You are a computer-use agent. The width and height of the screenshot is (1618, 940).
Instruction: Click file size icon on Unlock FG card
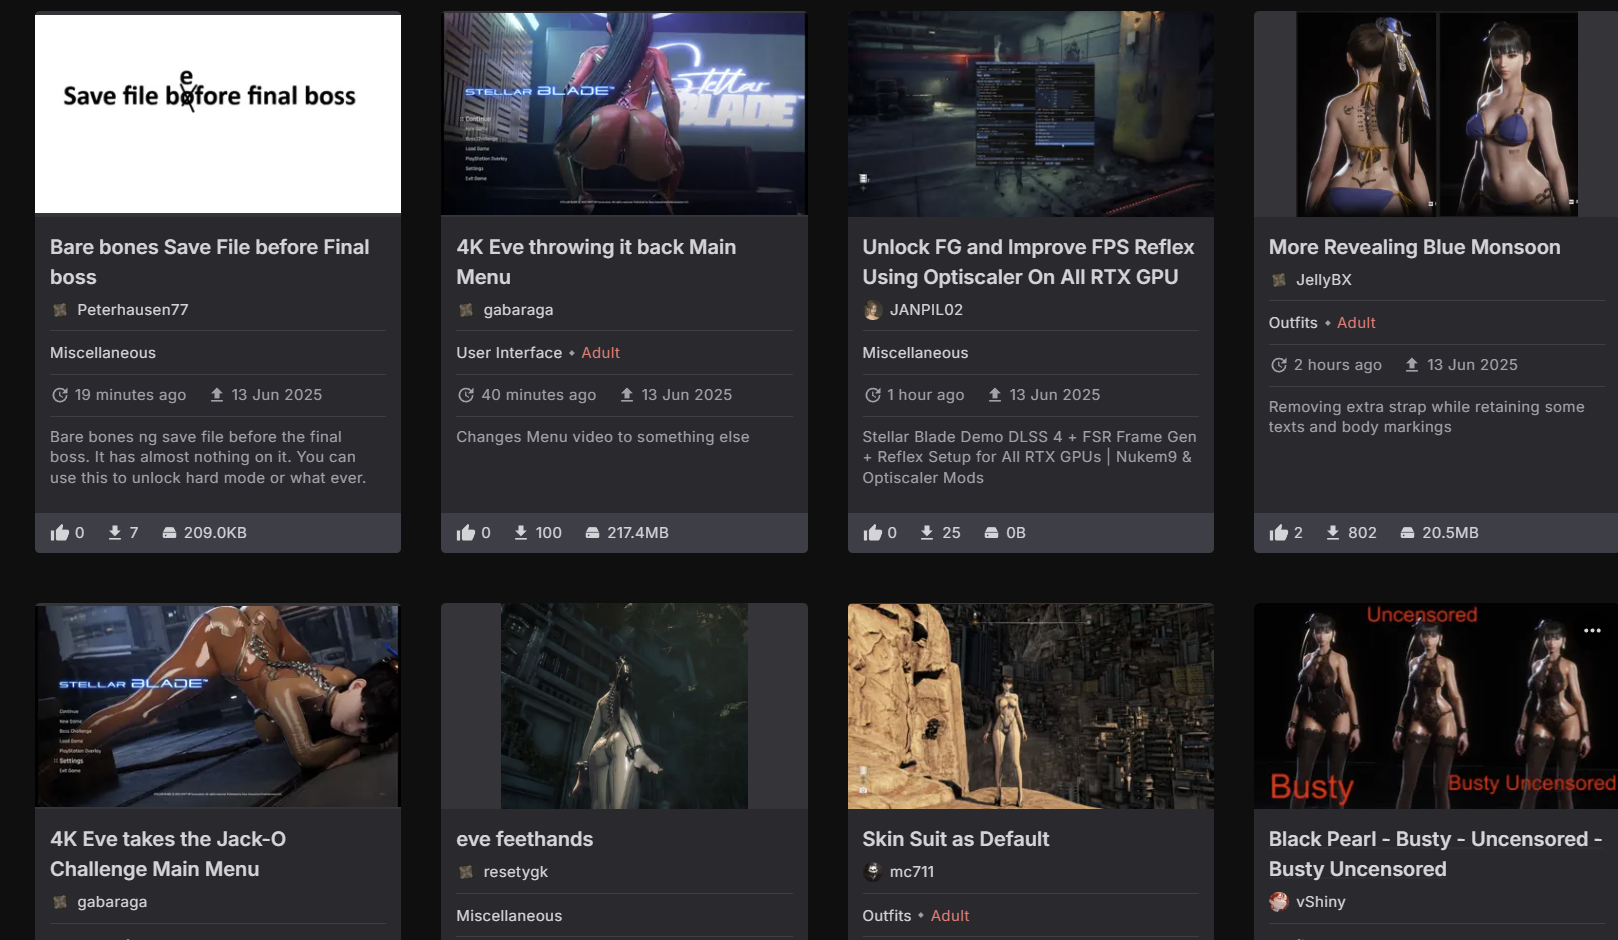coord(991,533)
